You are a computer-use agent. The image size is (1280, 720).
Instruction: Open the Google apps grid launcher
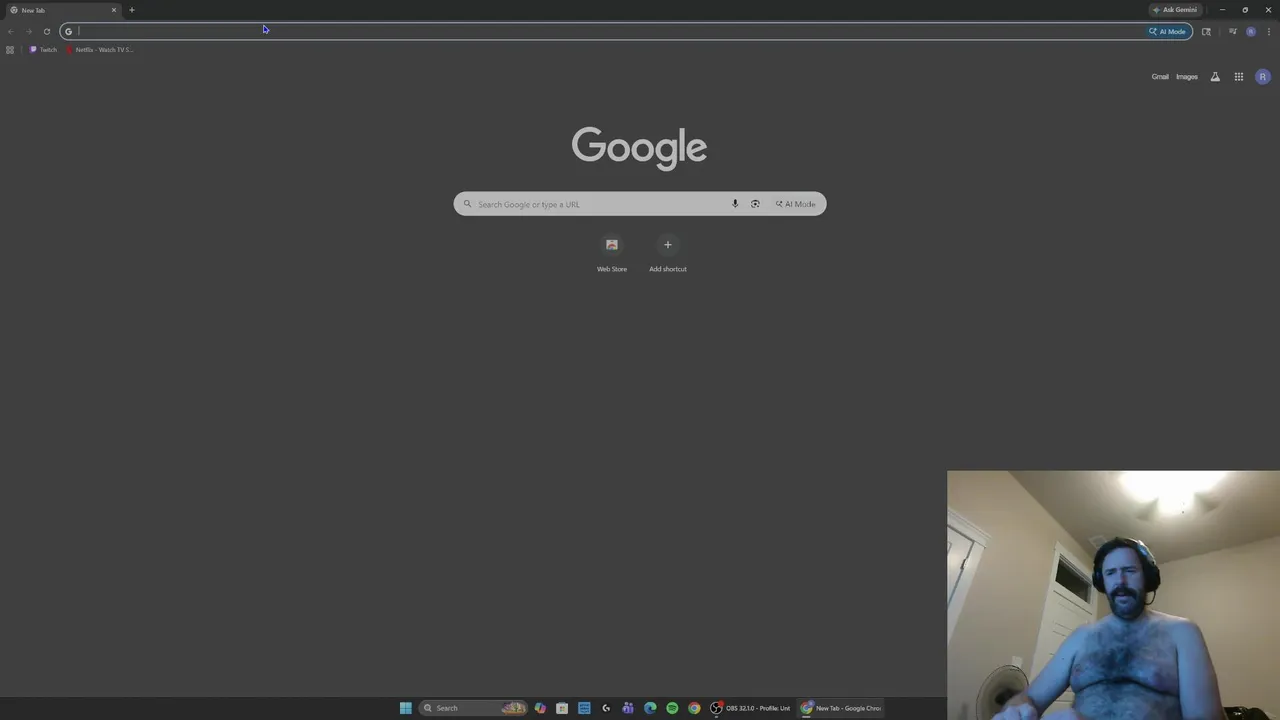(x=1239, y=77)
